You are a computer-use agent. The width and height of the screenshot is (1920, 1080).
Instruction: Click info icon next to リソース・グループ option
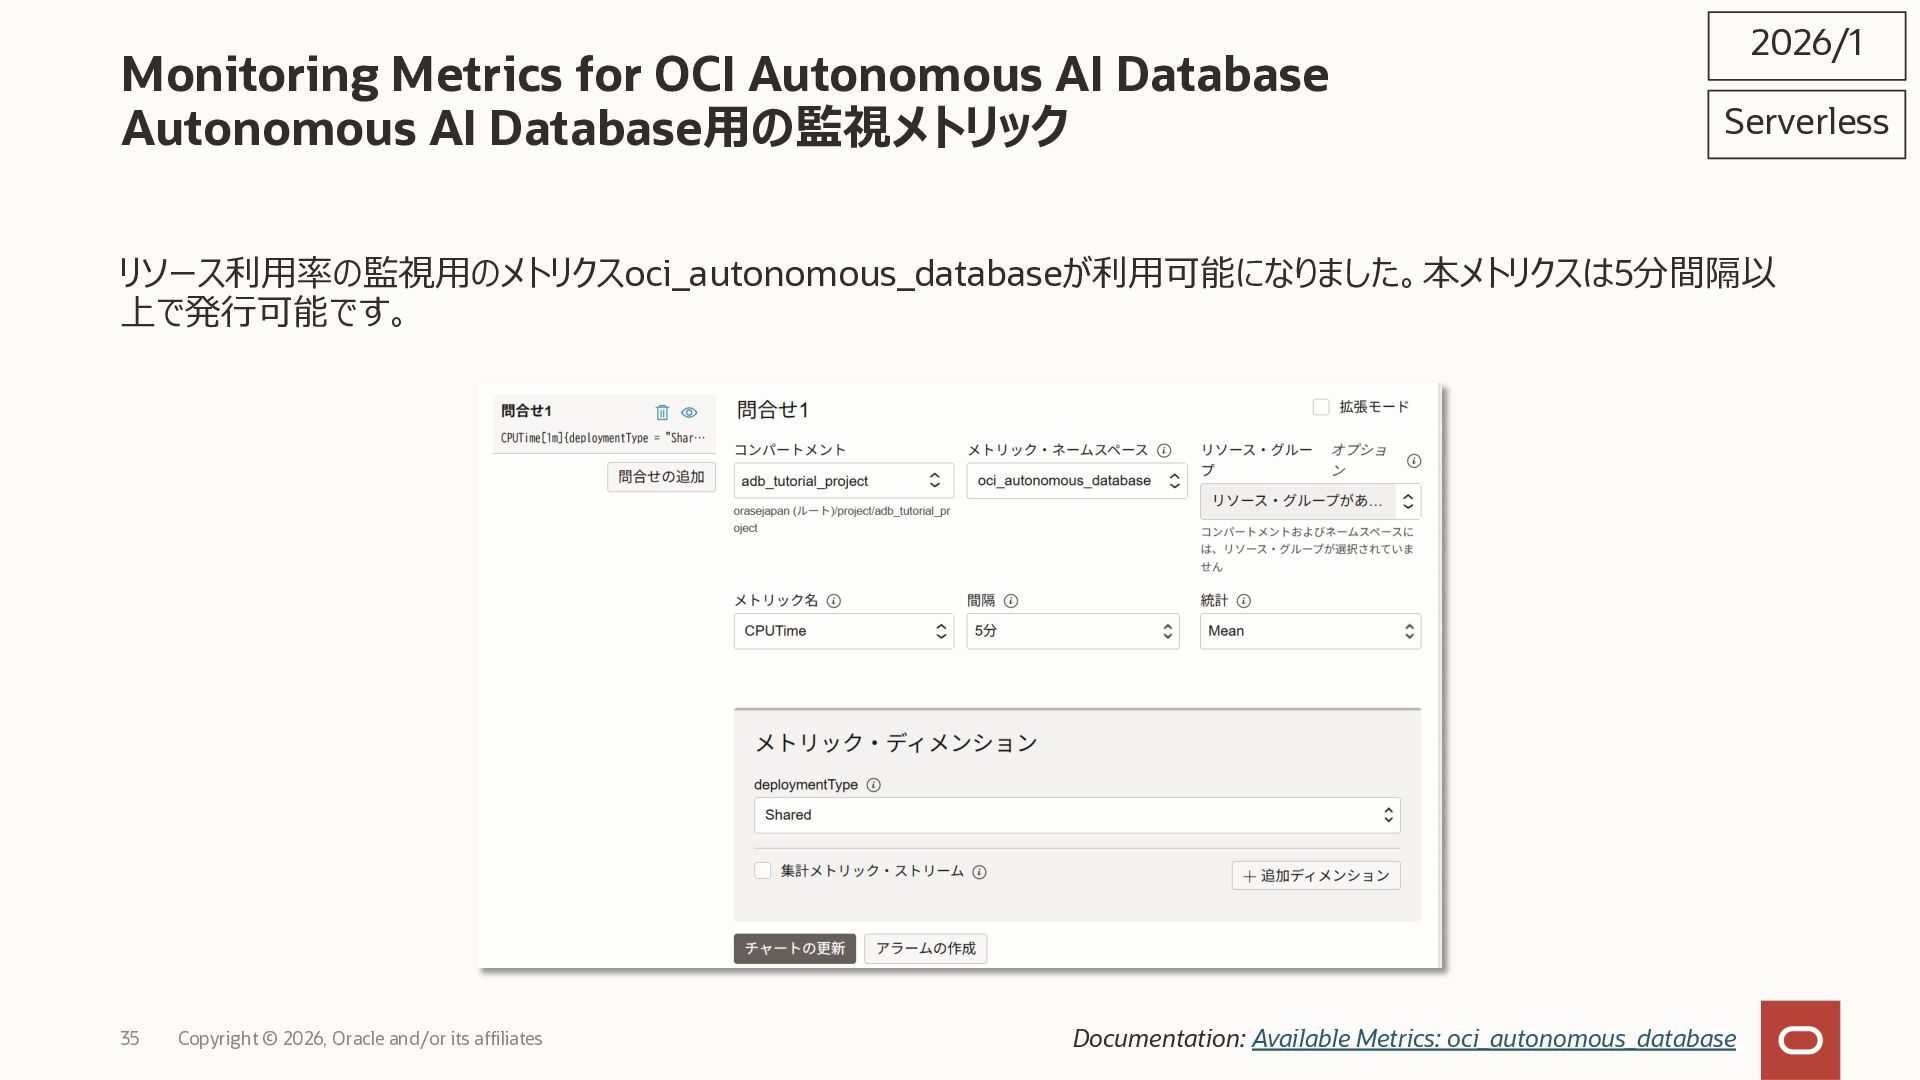[x=1414, y=461]
